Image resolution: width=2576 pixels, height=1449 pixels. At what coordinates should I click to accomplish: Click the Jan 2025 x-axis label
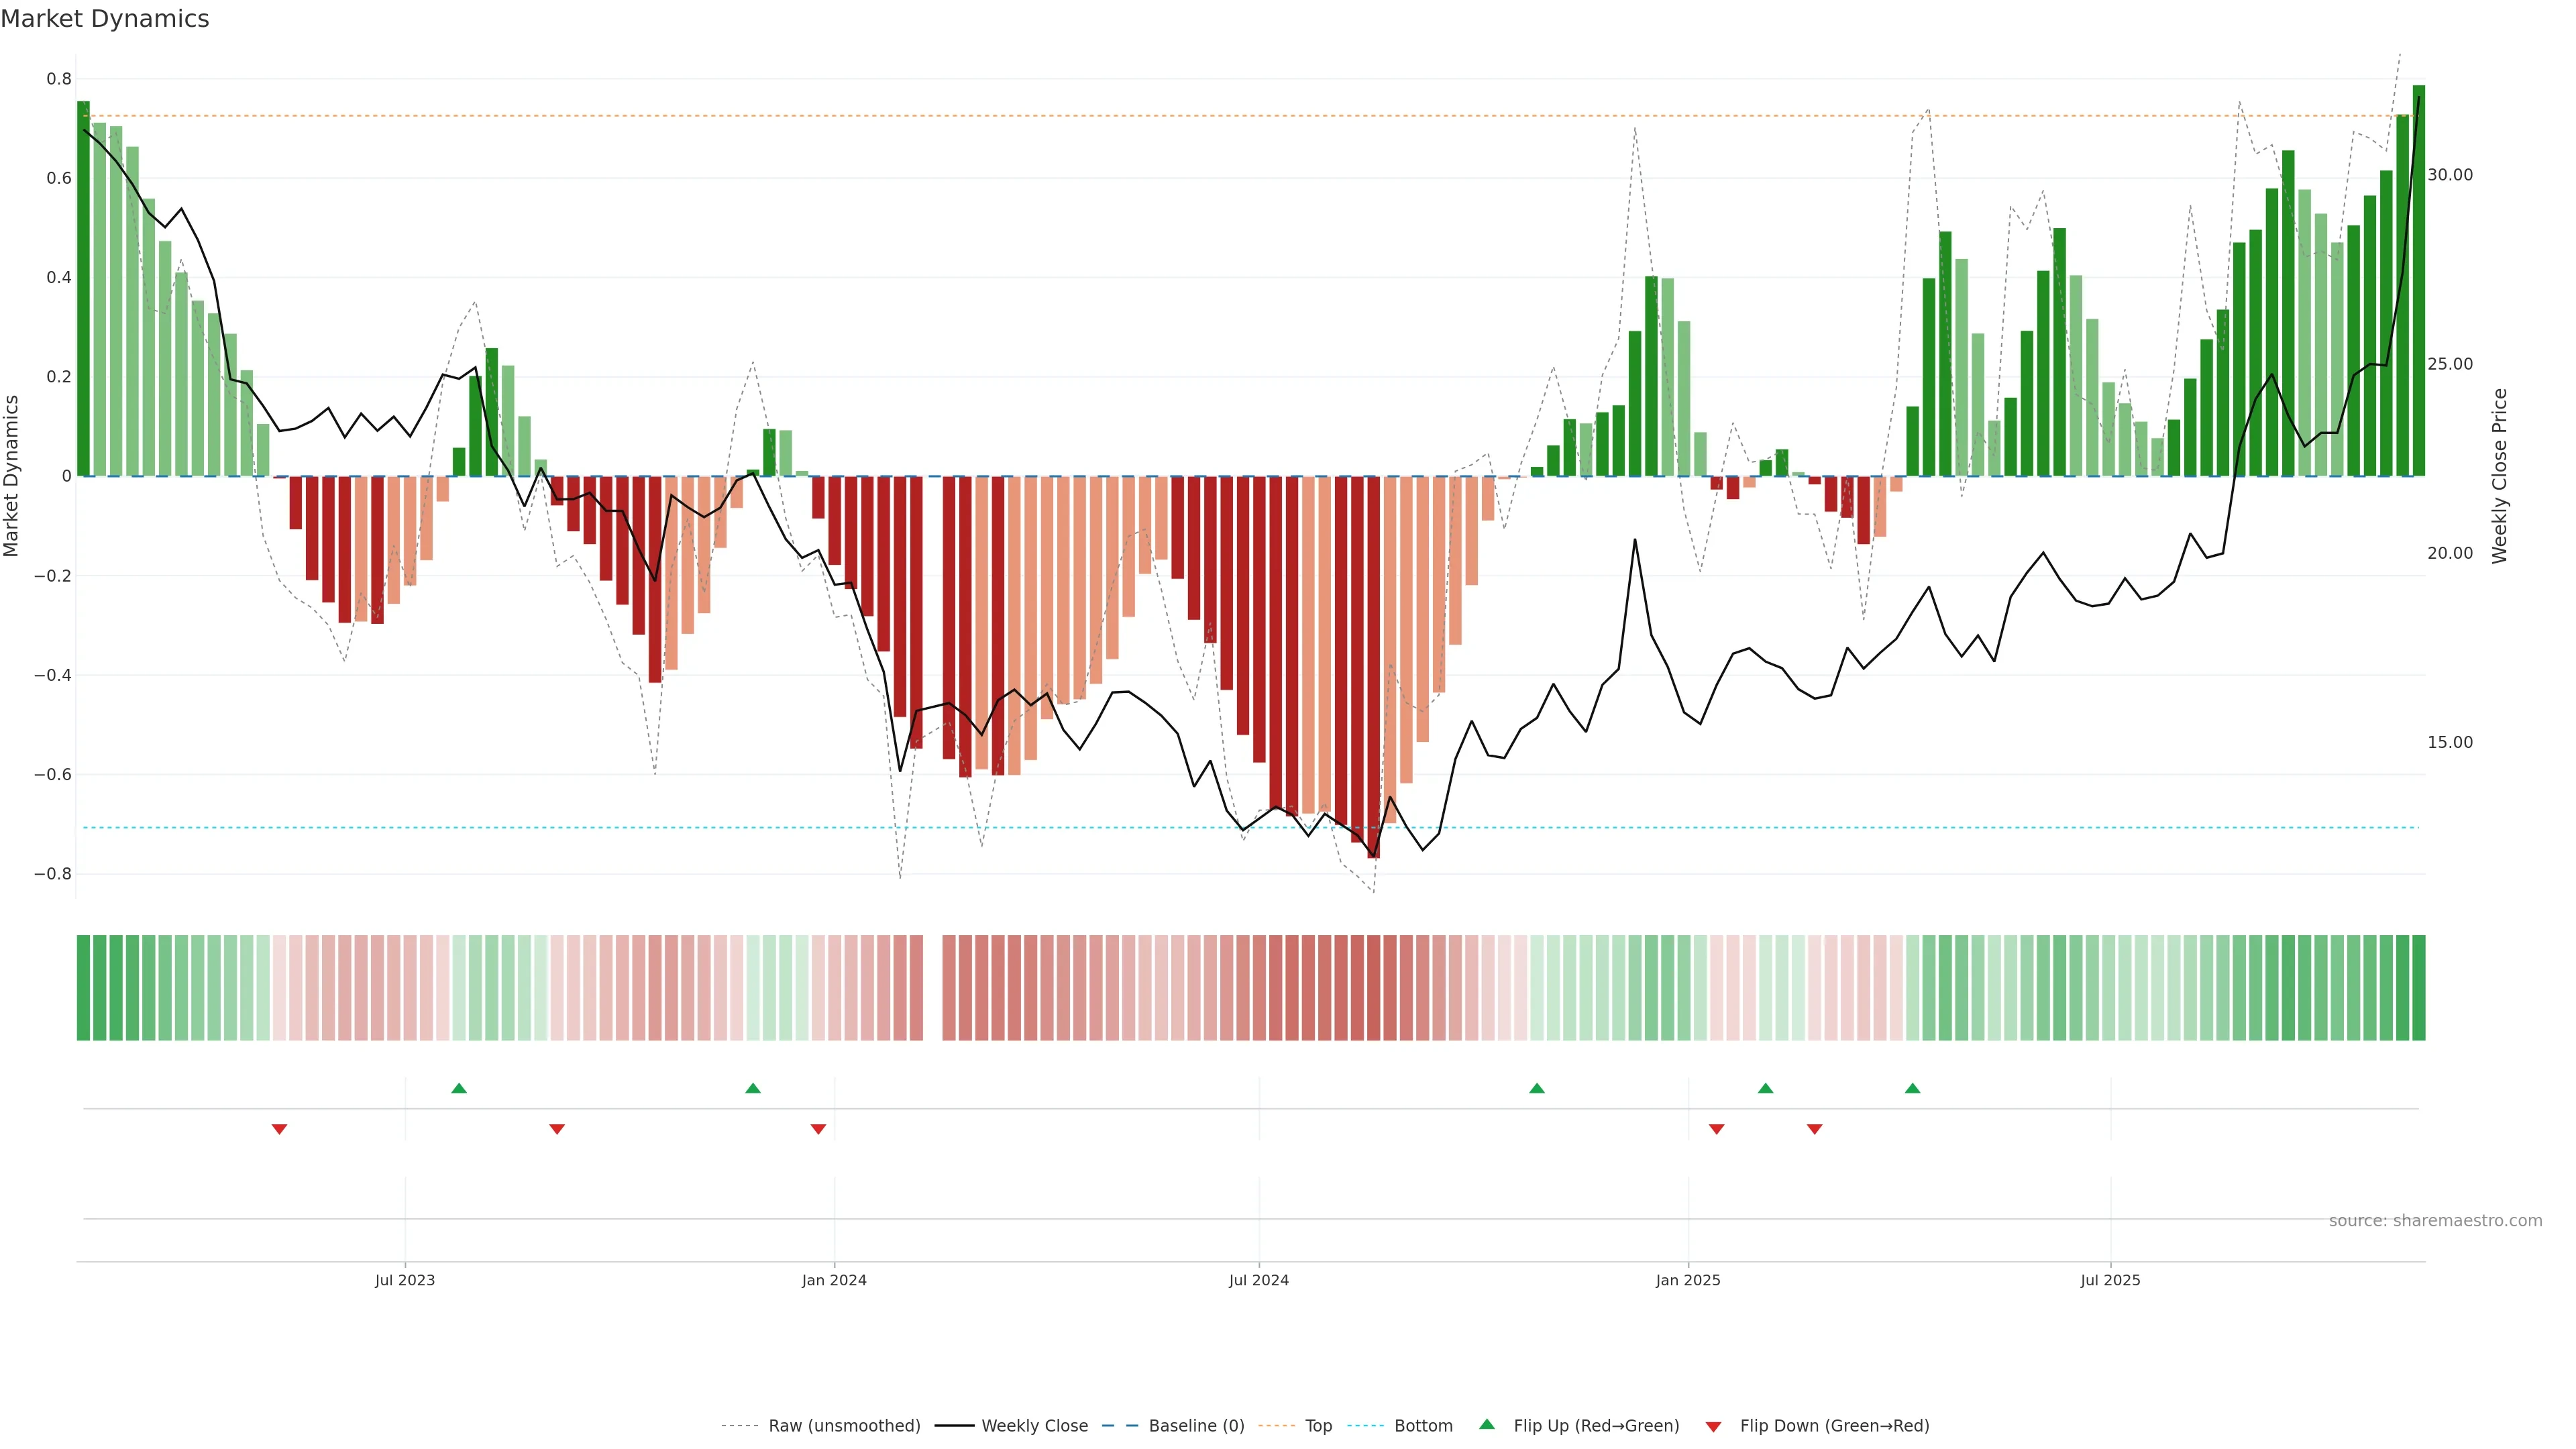coord(1688,1280)
